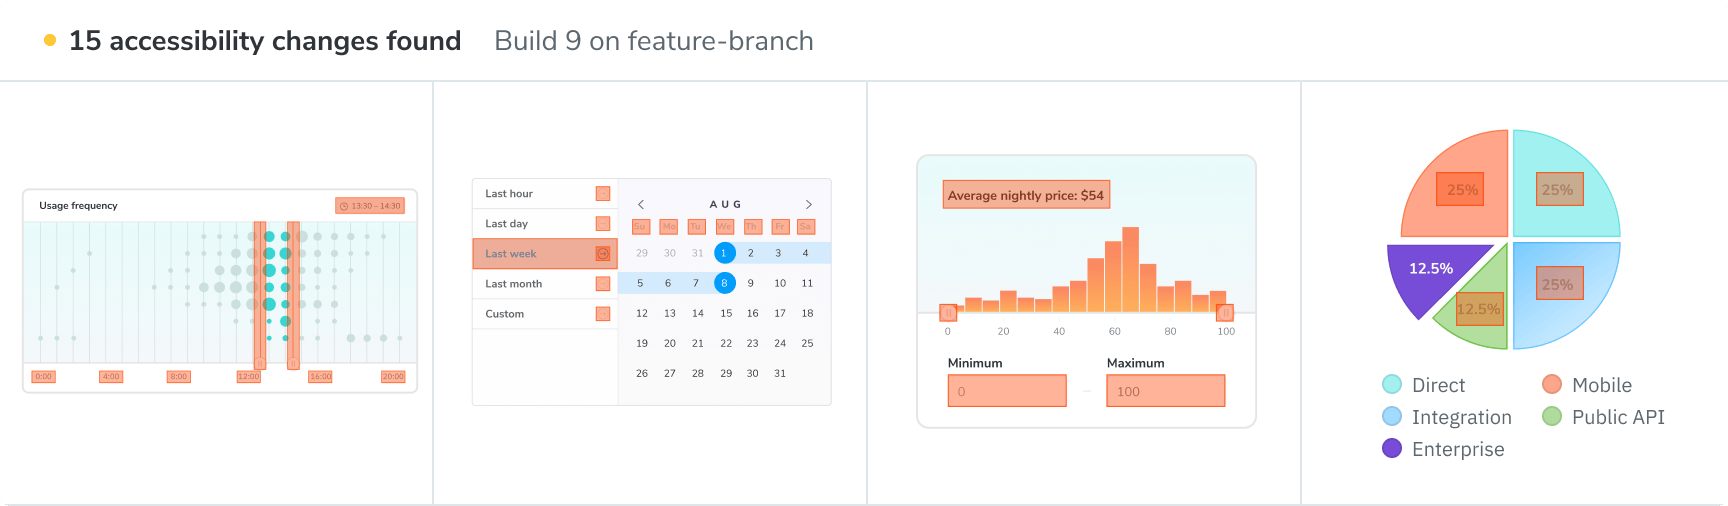Click the Maximum price input field
The image size is (1728, 506).
(x=1165, y=391)
